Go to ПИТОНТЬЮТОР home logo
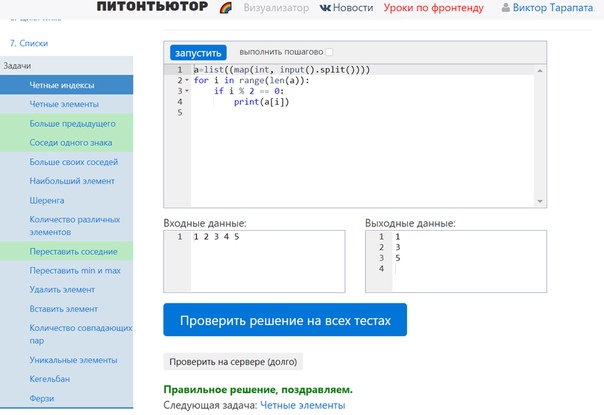This screenshot has width=604, height=415. click(152, 7)
